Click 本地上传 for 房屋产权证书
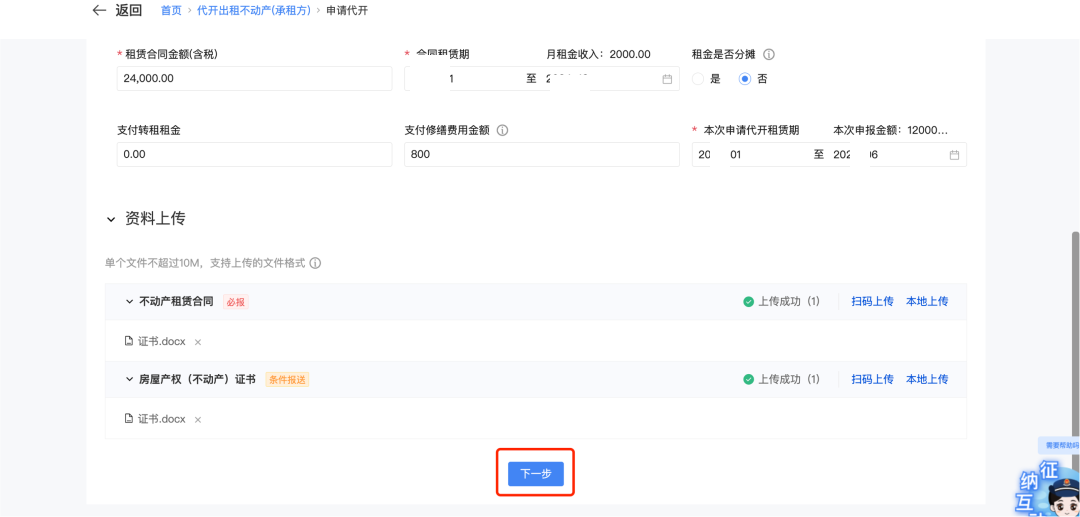The height and width of the screenshot is (517, 1080). pyautogui.click(x=927, y=379)
